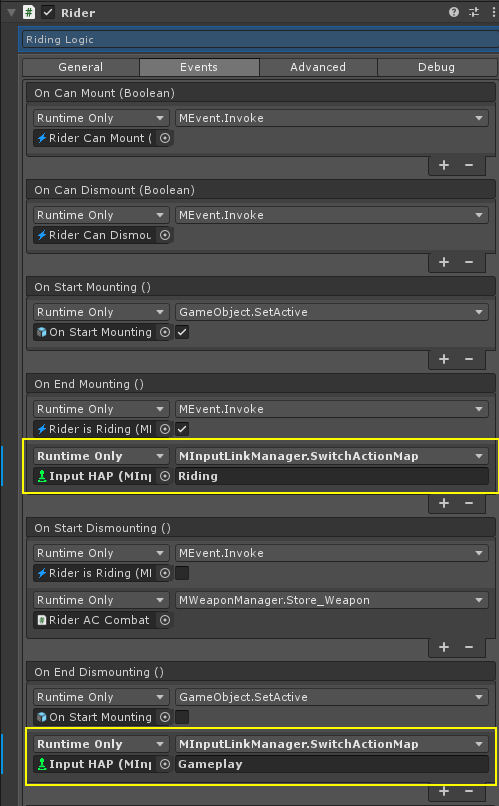This screenshot has height=806, width=499.
Task: Switch to the General tab
Action: click(81, 67)
